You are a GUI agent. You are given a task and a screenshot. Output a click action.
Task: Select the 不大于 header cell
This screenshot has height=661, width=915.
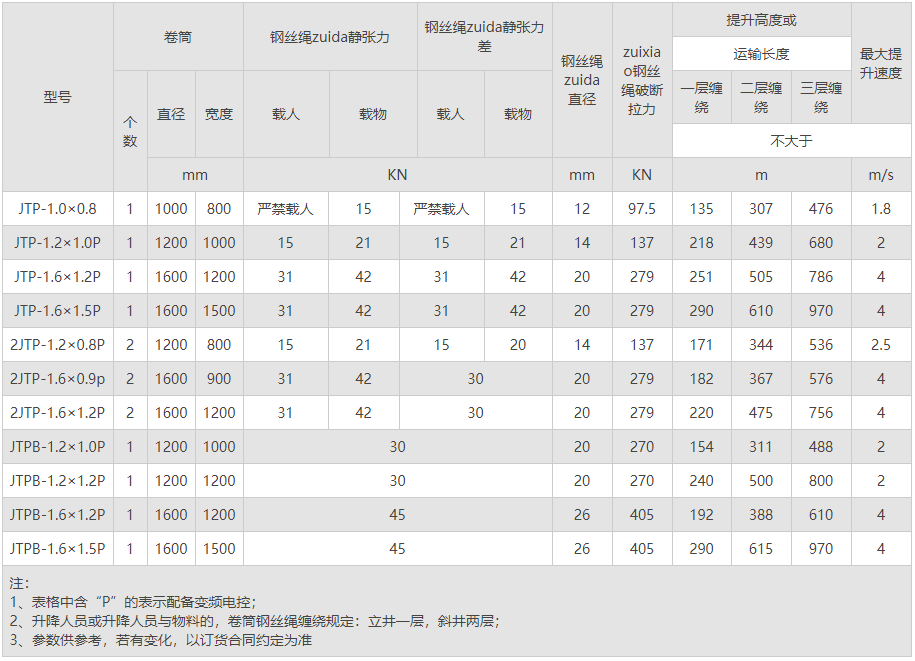pos(791,141)
